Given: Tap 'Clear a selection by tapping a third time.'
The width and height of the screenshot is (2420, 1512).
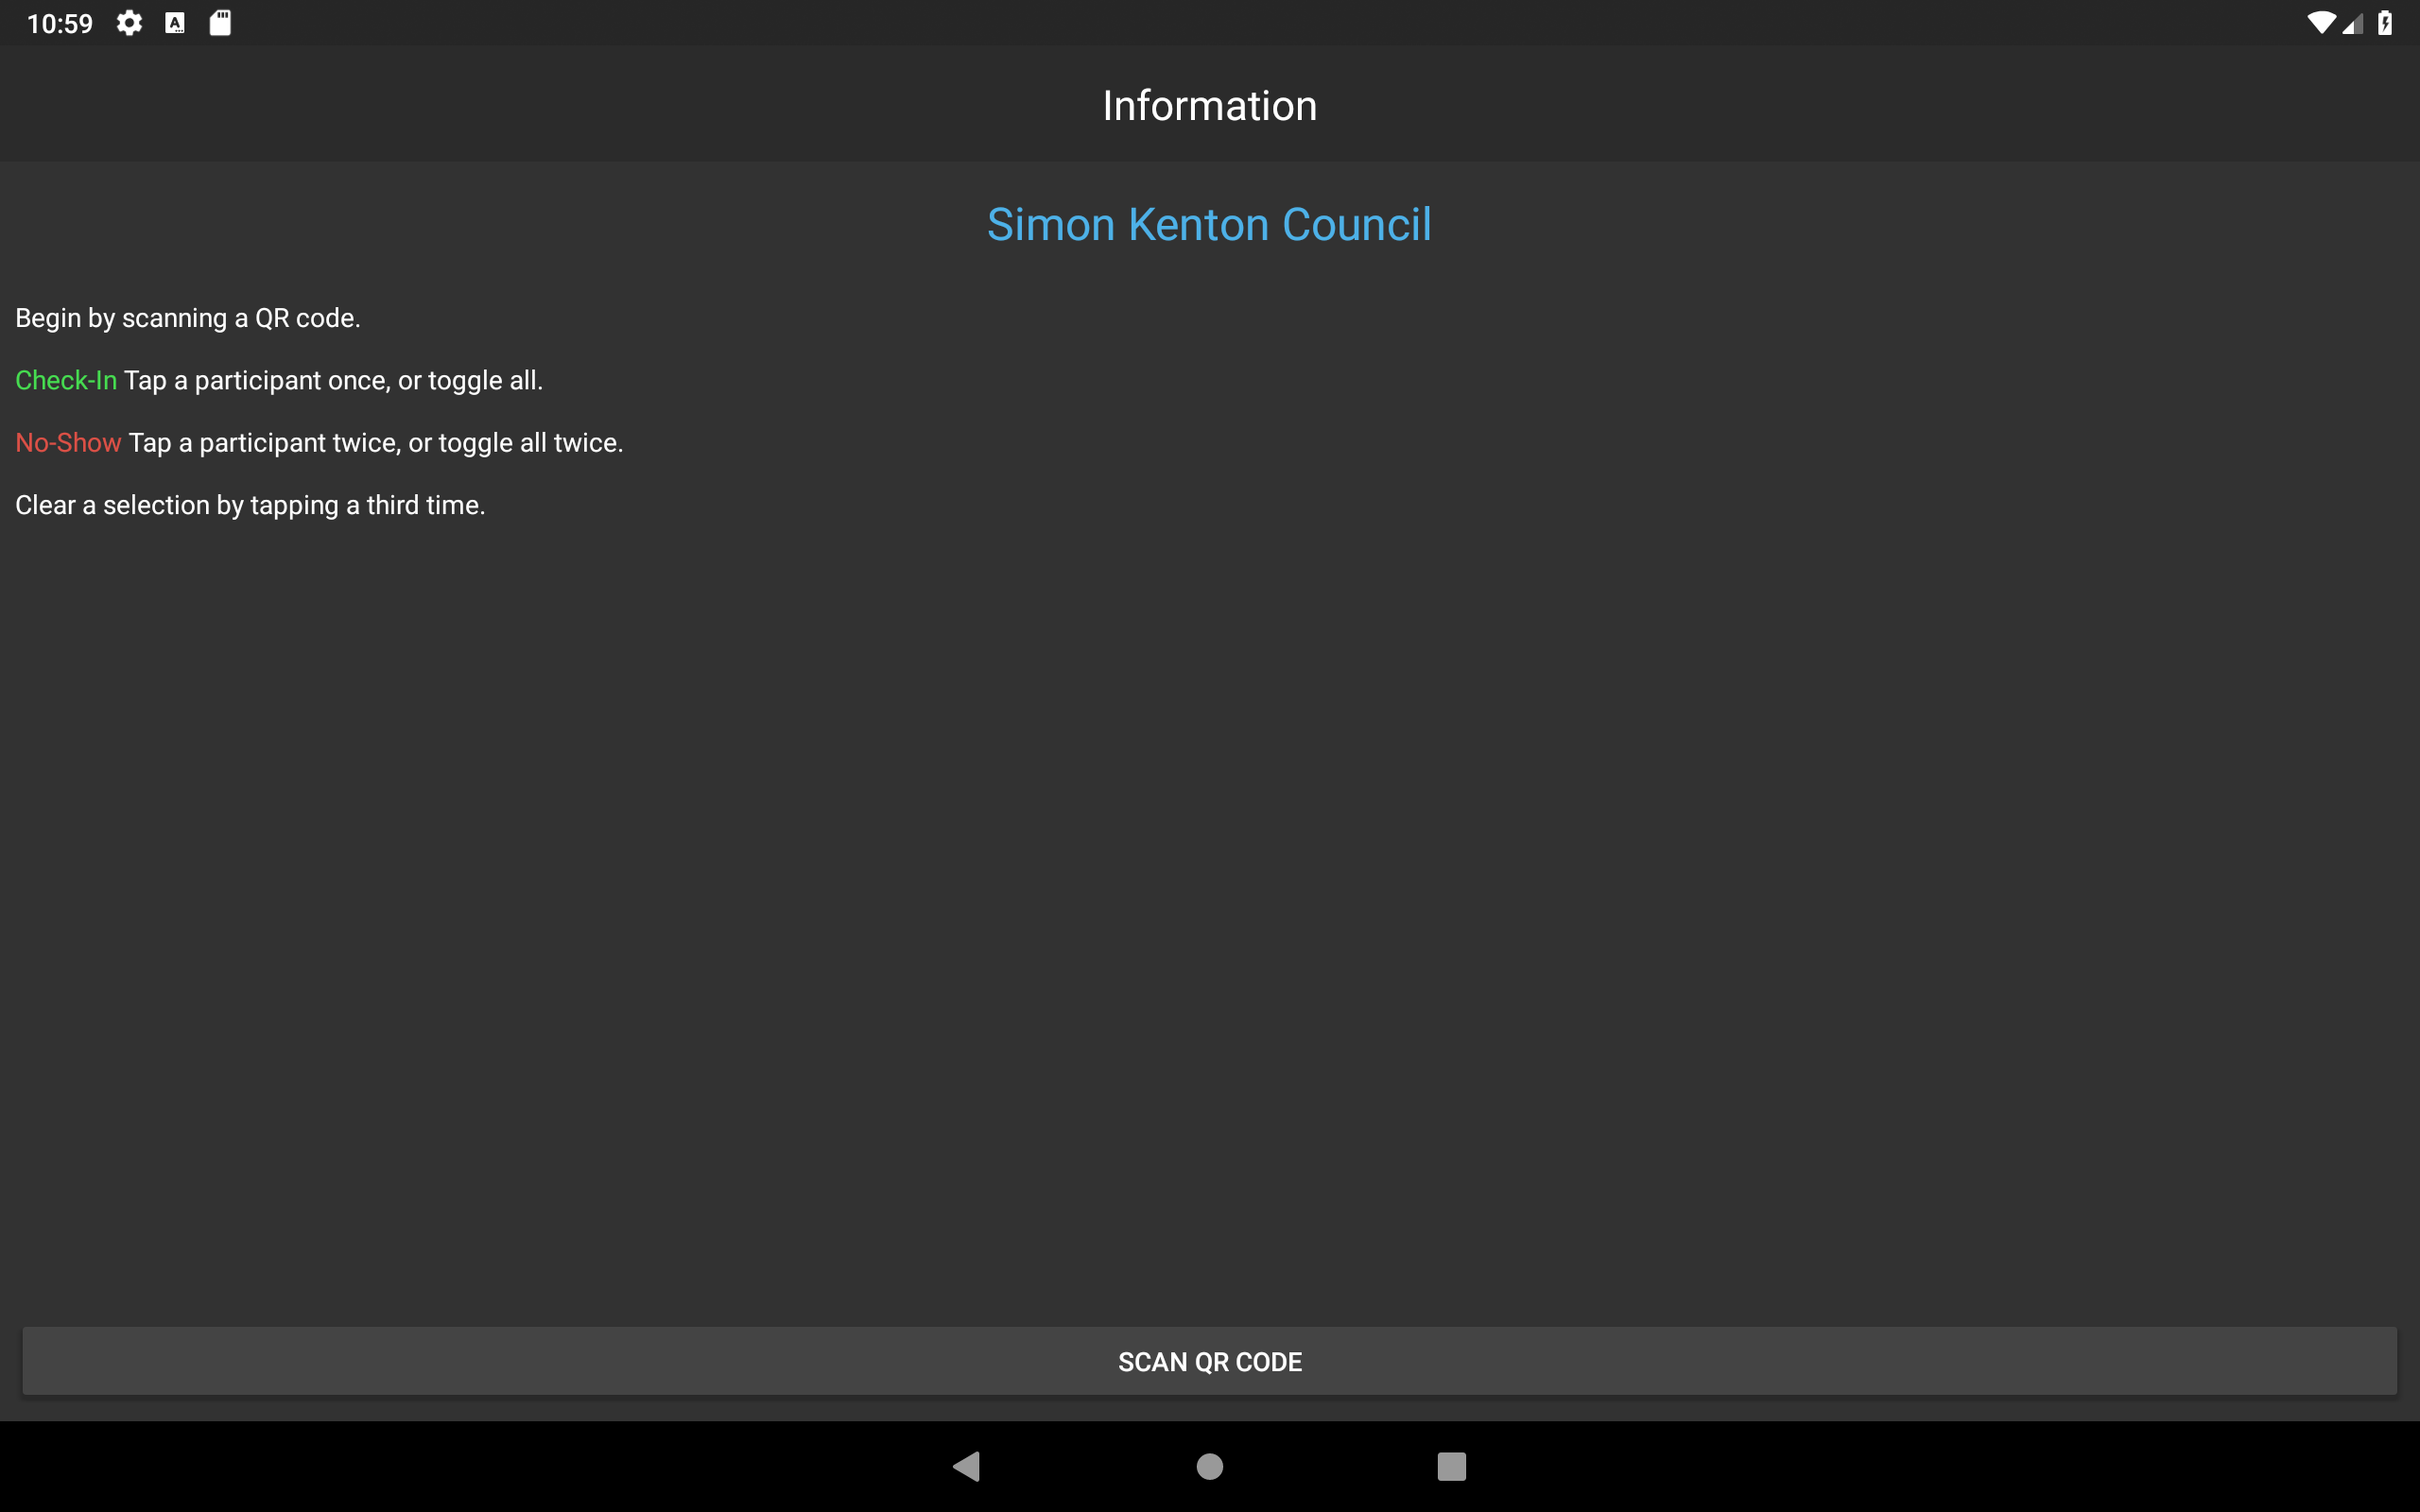Looking at the screenshot, I should click(x=250, y=505).
